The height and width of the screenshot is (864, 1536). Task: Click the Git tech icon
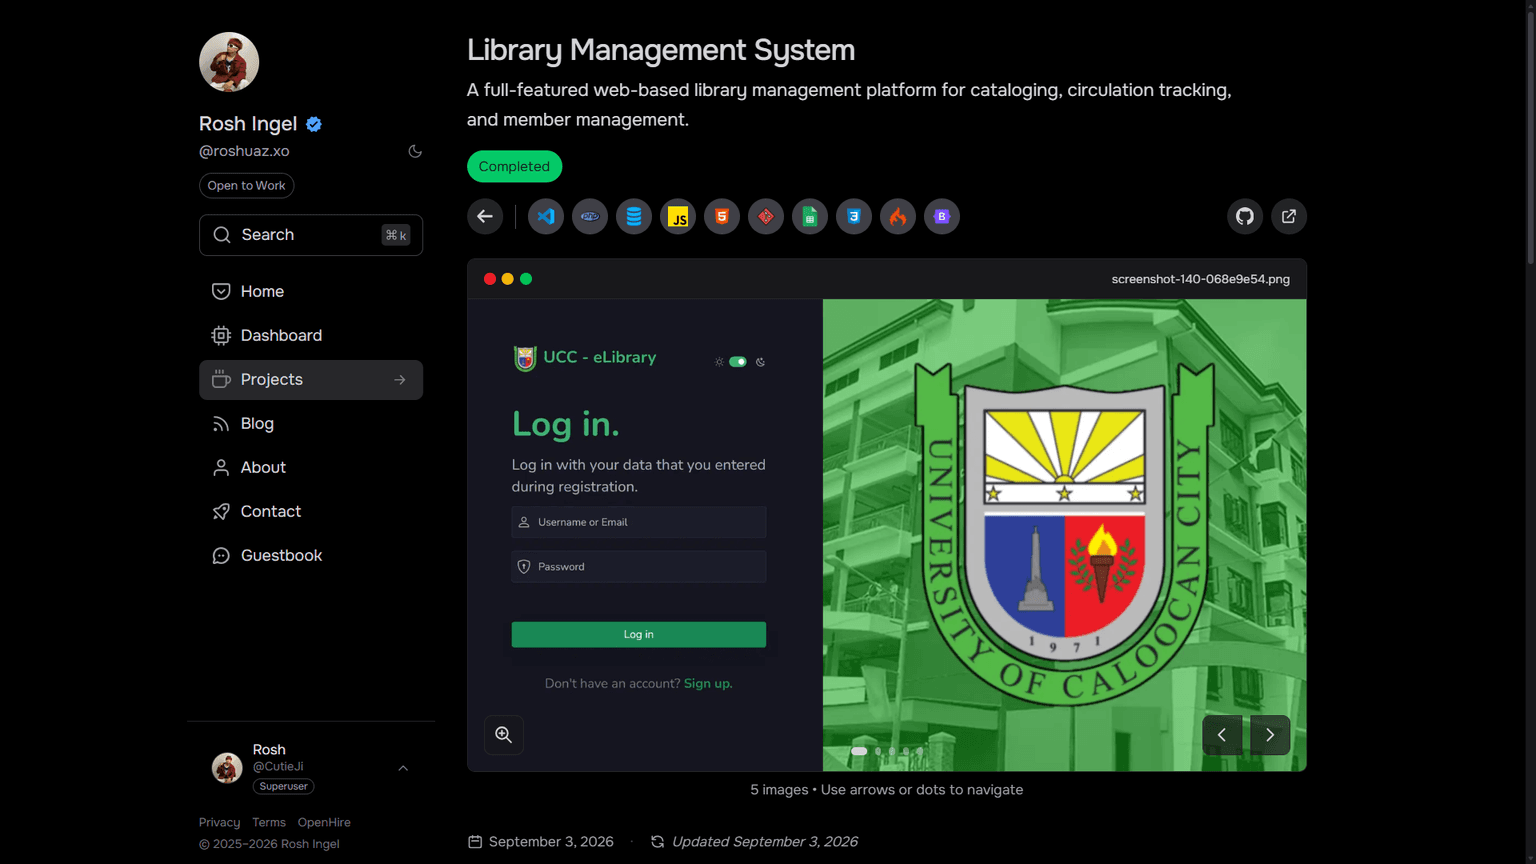click(766, 216)
